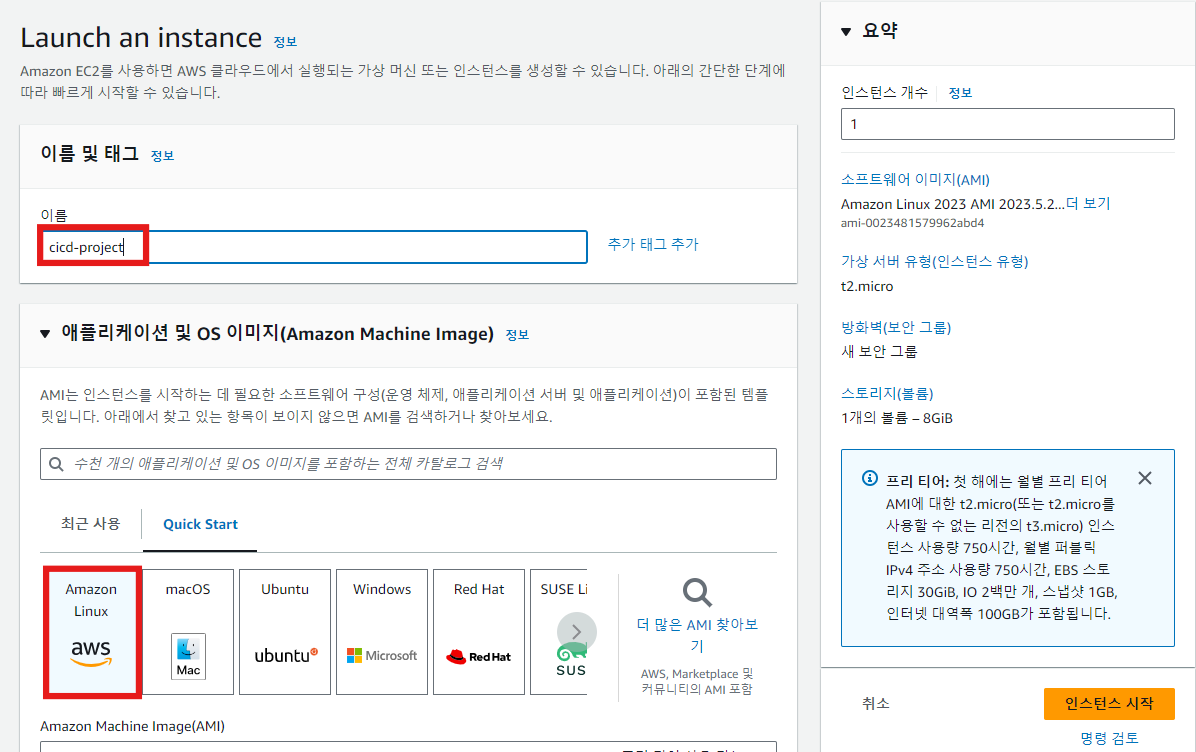This screenshot has height=752, width=1196.
Task: Click the magnifier icon for more AMIs
Action: pos(696,592)
